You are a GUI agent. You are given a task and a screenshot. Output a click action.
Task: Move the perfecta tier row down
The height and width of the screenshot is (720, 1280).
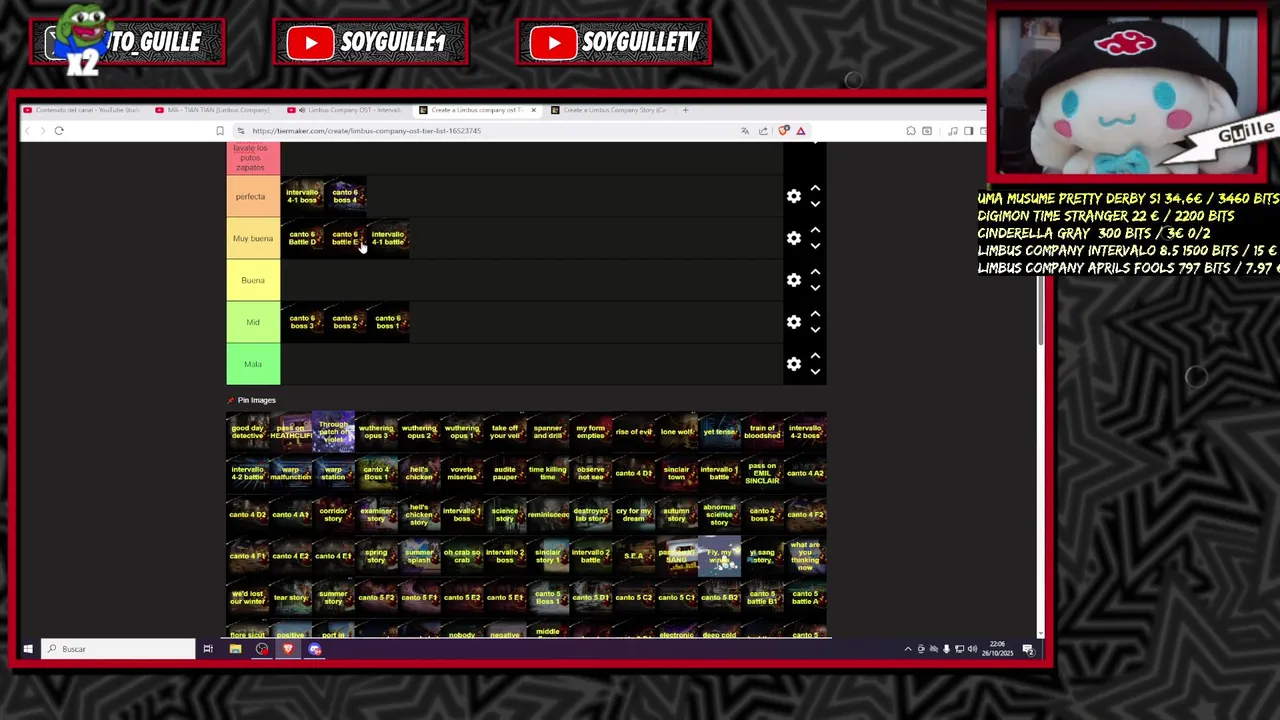(815, 204)
